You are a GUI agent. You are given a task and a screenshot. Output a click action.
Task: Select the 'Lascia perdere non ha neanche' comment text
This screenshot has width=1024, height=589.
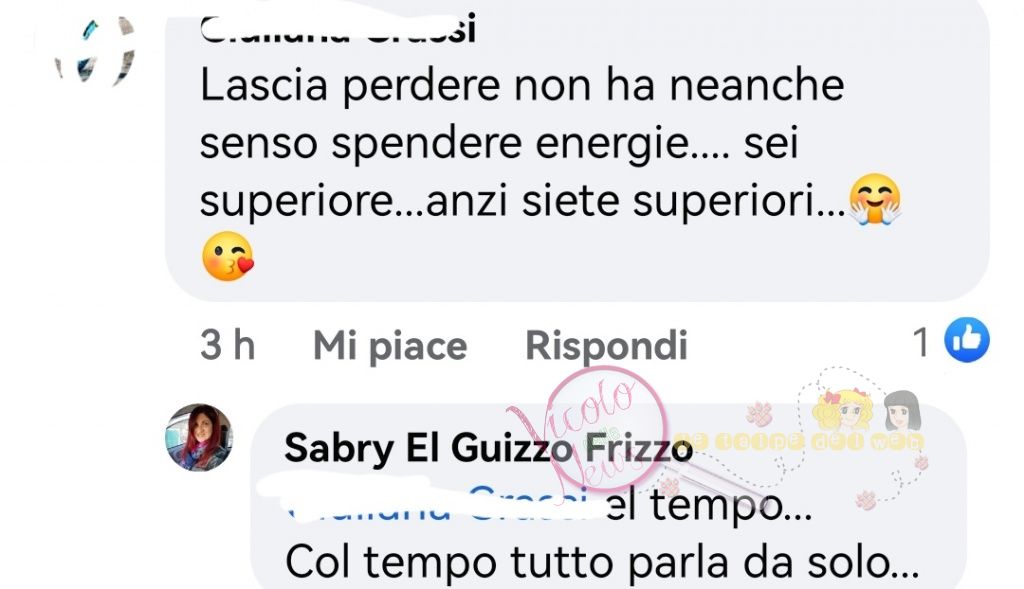coord(522,86)
